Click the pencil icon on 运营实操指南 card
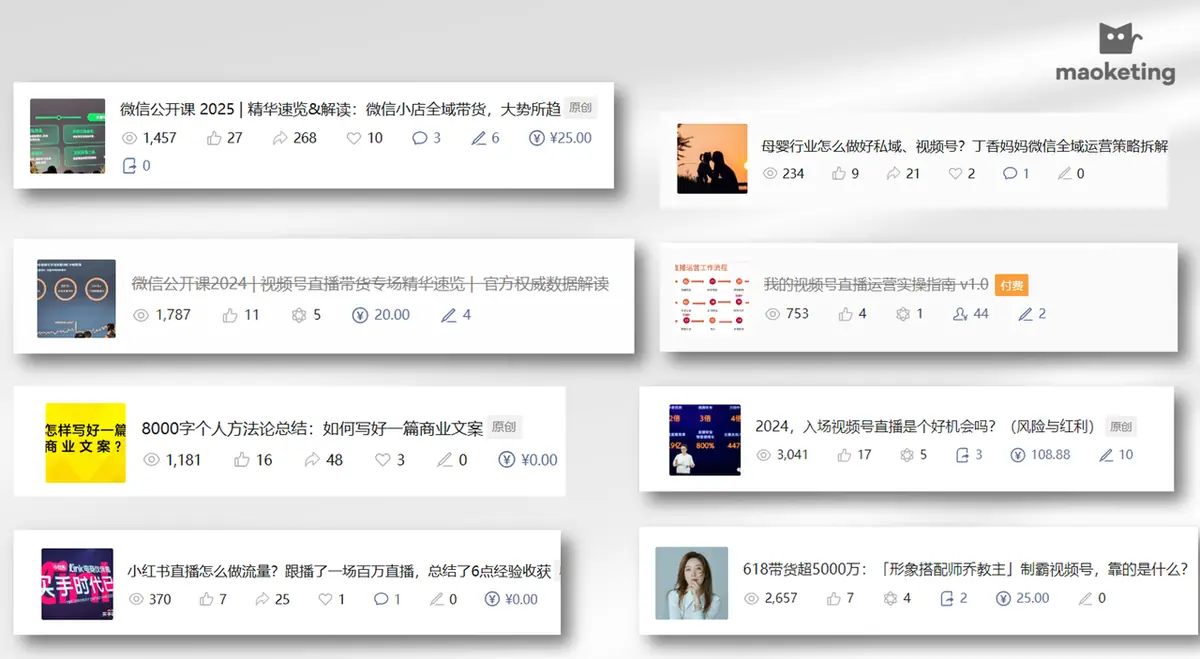This screenshot has height=659, width=1200. pos(1026,314)
